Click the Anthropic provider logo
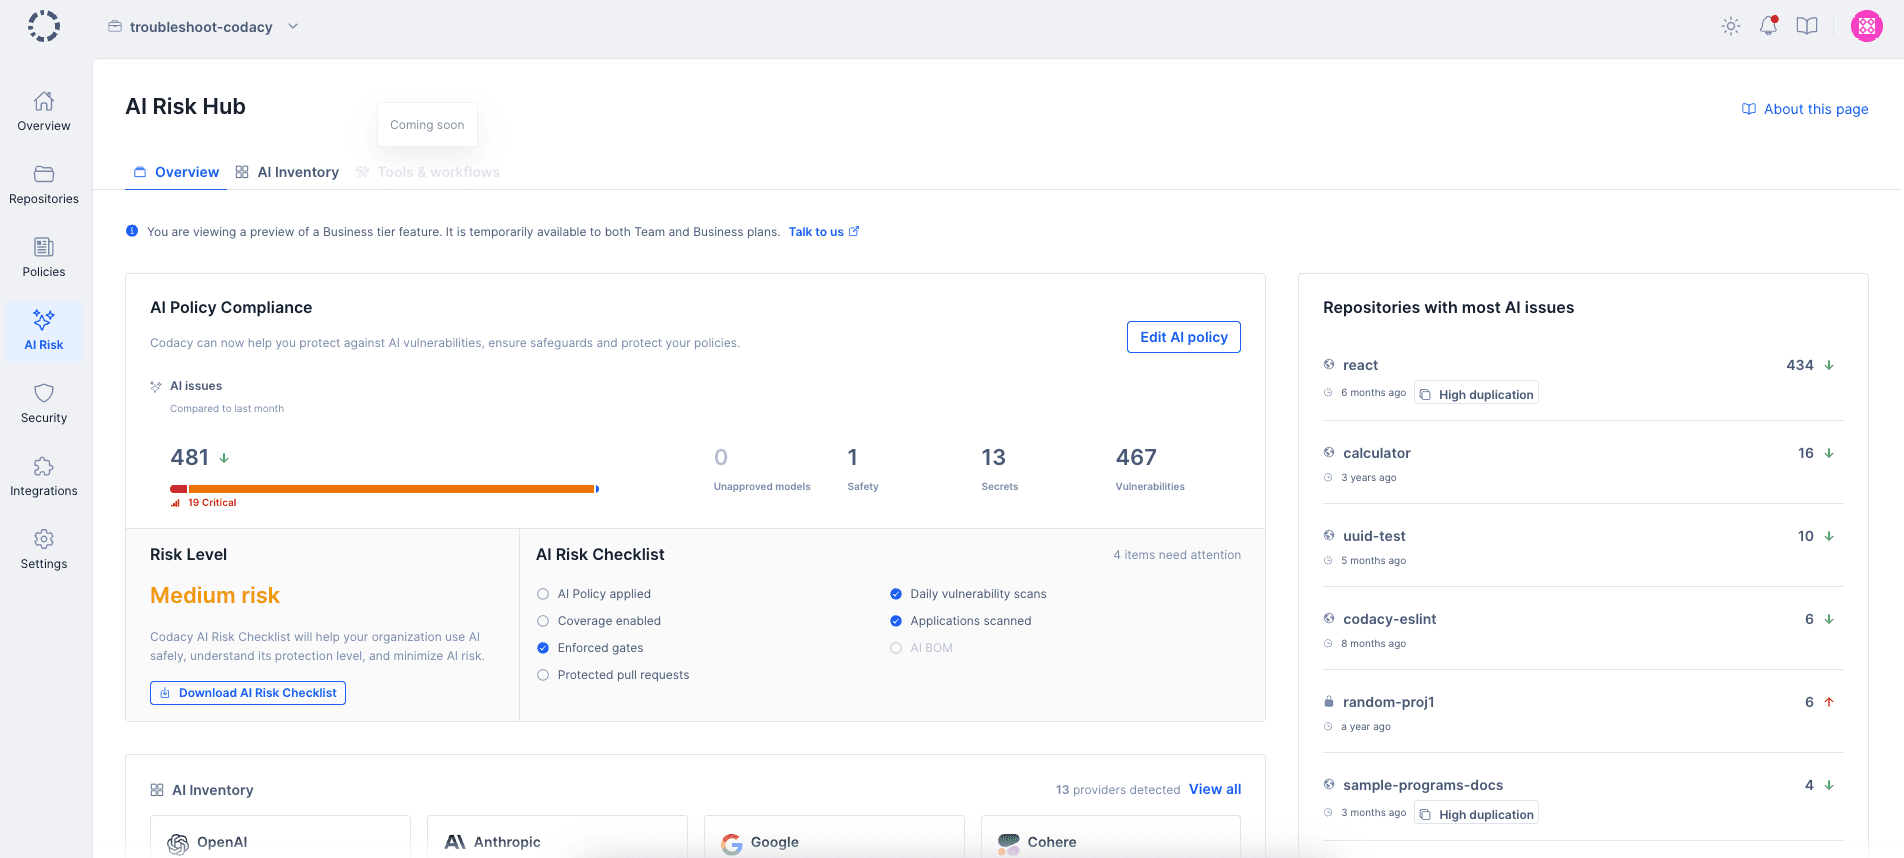 coord(455,842)
